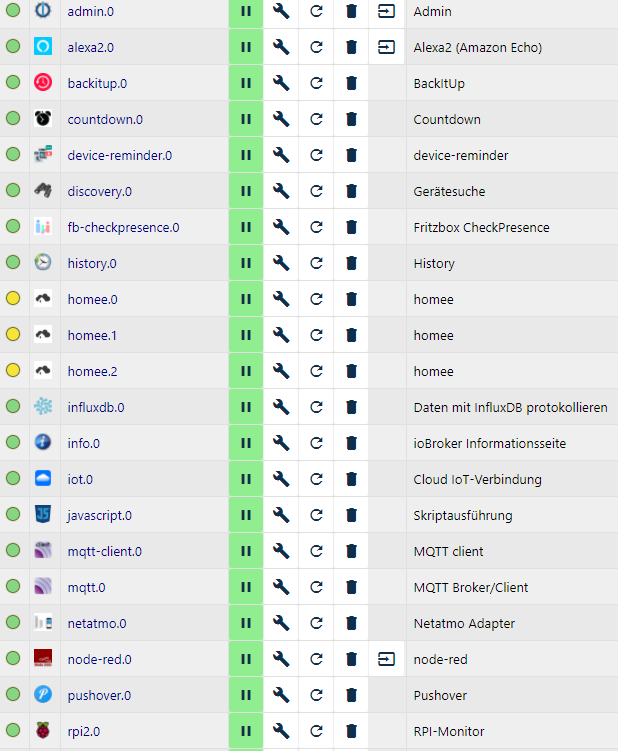618x751 pixels.
Task: Click the yellow status indicator of homee.0
Action: point(13,299)
